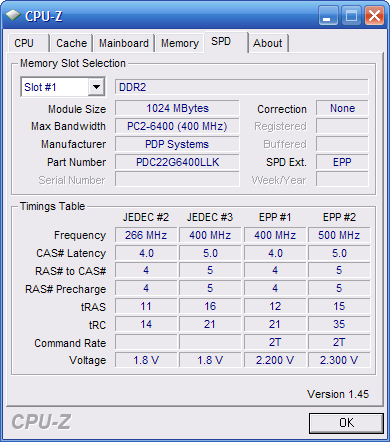Click the EPP #2 column header
This screenshot has height=442, width=390.
(339, 217)
